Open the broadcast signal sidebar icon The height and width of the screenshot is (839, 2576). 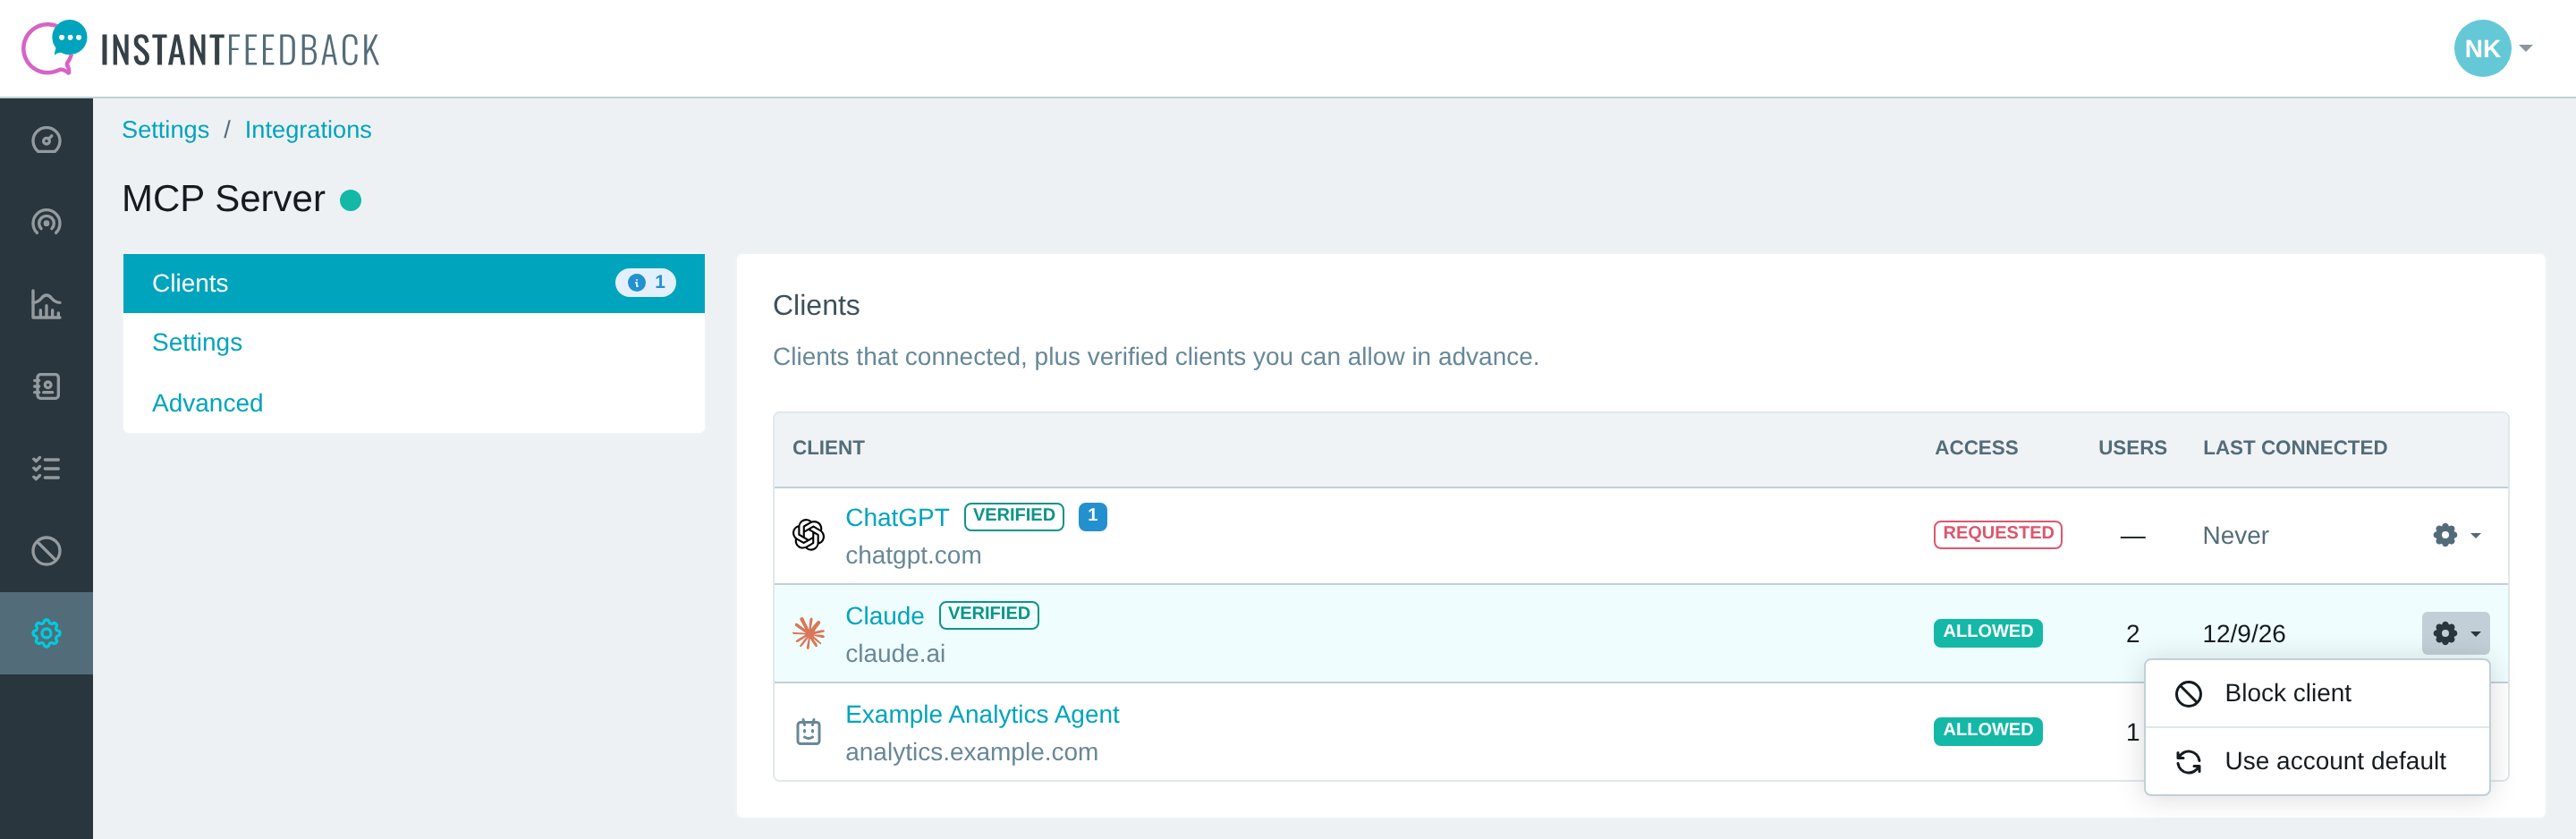click(x=46, y=222)
